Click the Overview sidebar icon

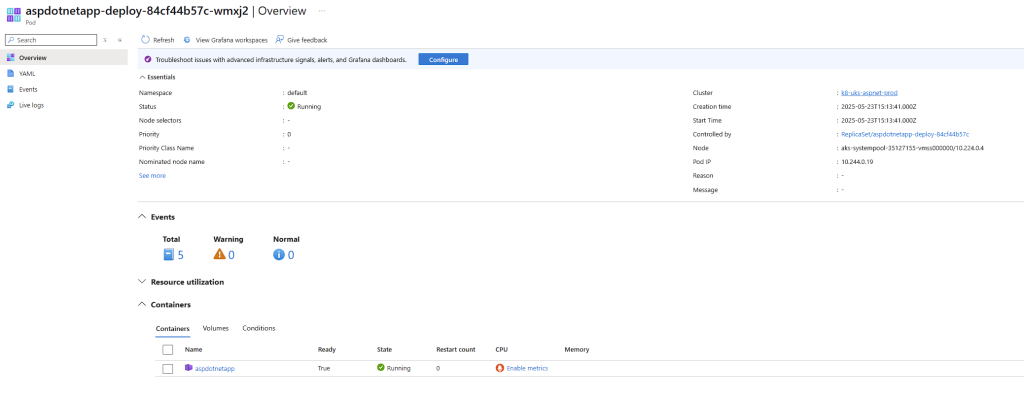click(x=10, y=58)
